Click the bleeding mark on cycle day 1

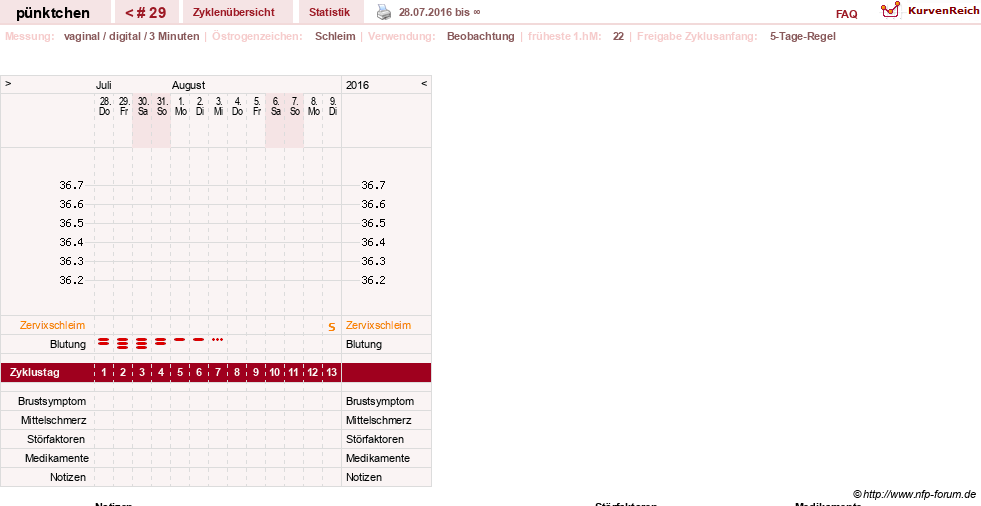click(104, 342)
